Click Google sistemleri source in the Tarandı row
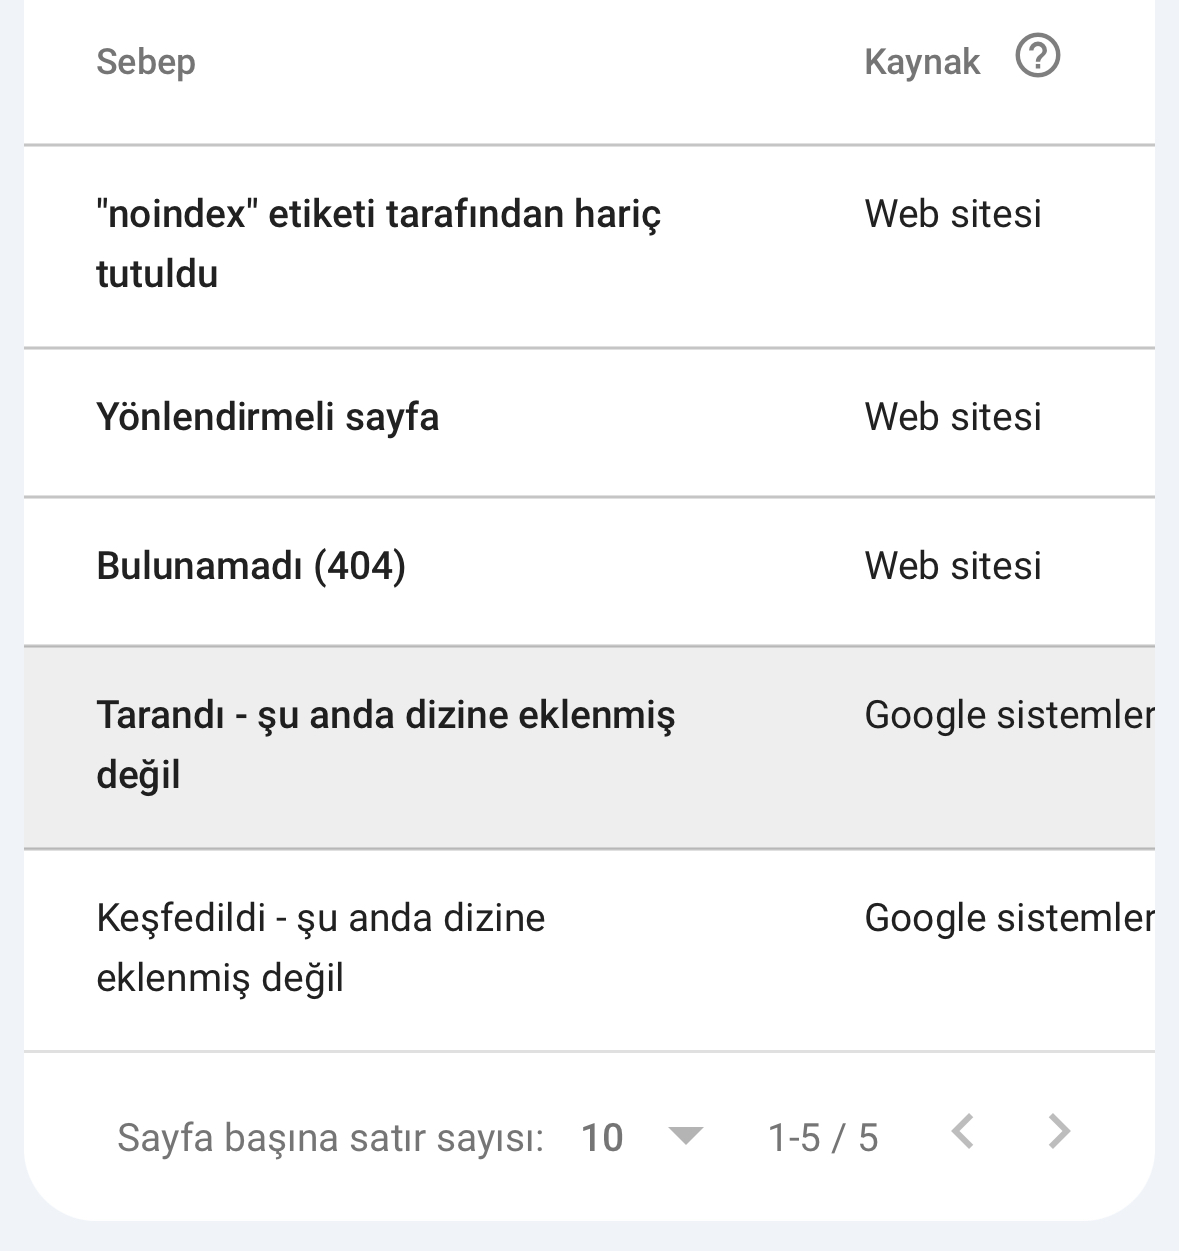Image resolution: width=1179 pixels, height=1251 pixels. 1008,715
